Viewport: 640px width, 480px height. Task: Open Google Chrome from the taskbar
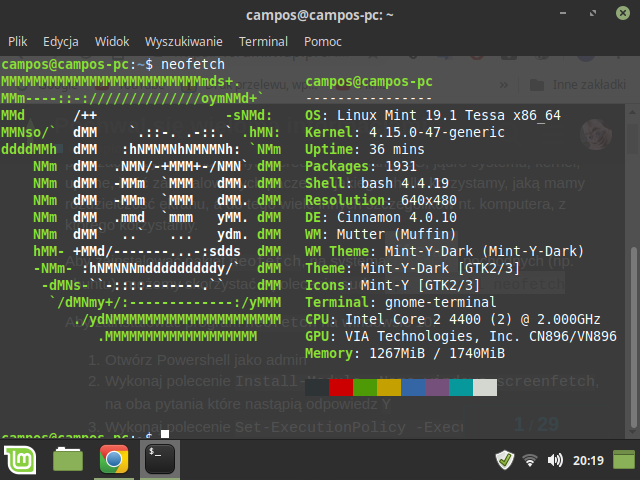point(113,459)
